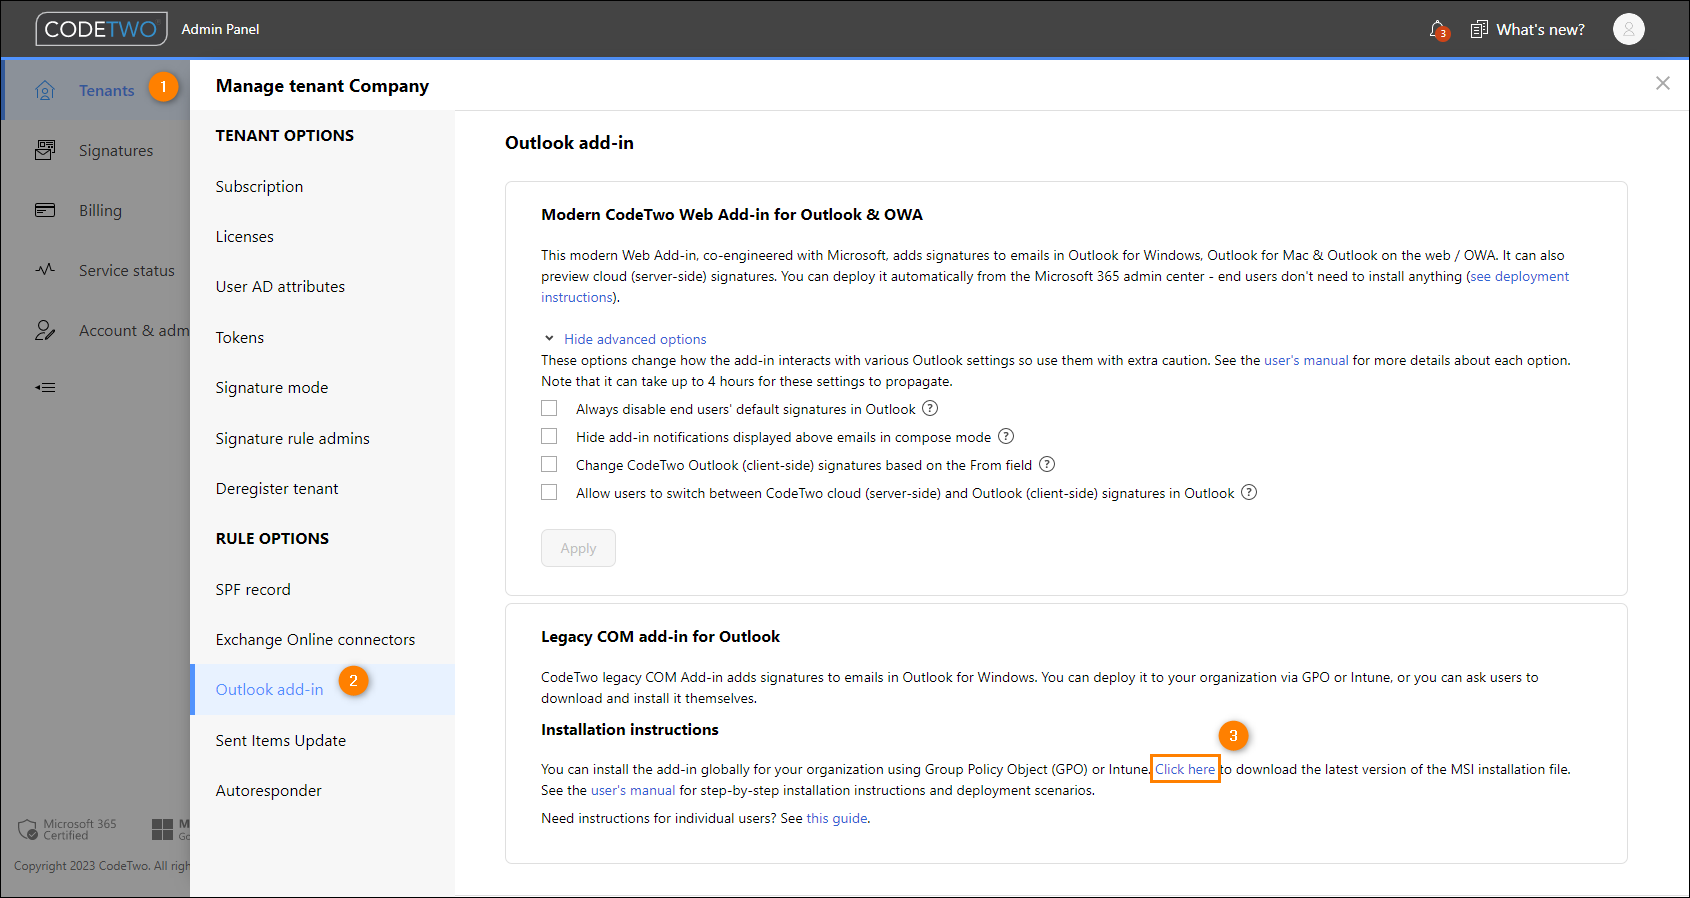Click the Apply button
Viewport: 1690px width, 898px height.
click(x=578, y=548)
